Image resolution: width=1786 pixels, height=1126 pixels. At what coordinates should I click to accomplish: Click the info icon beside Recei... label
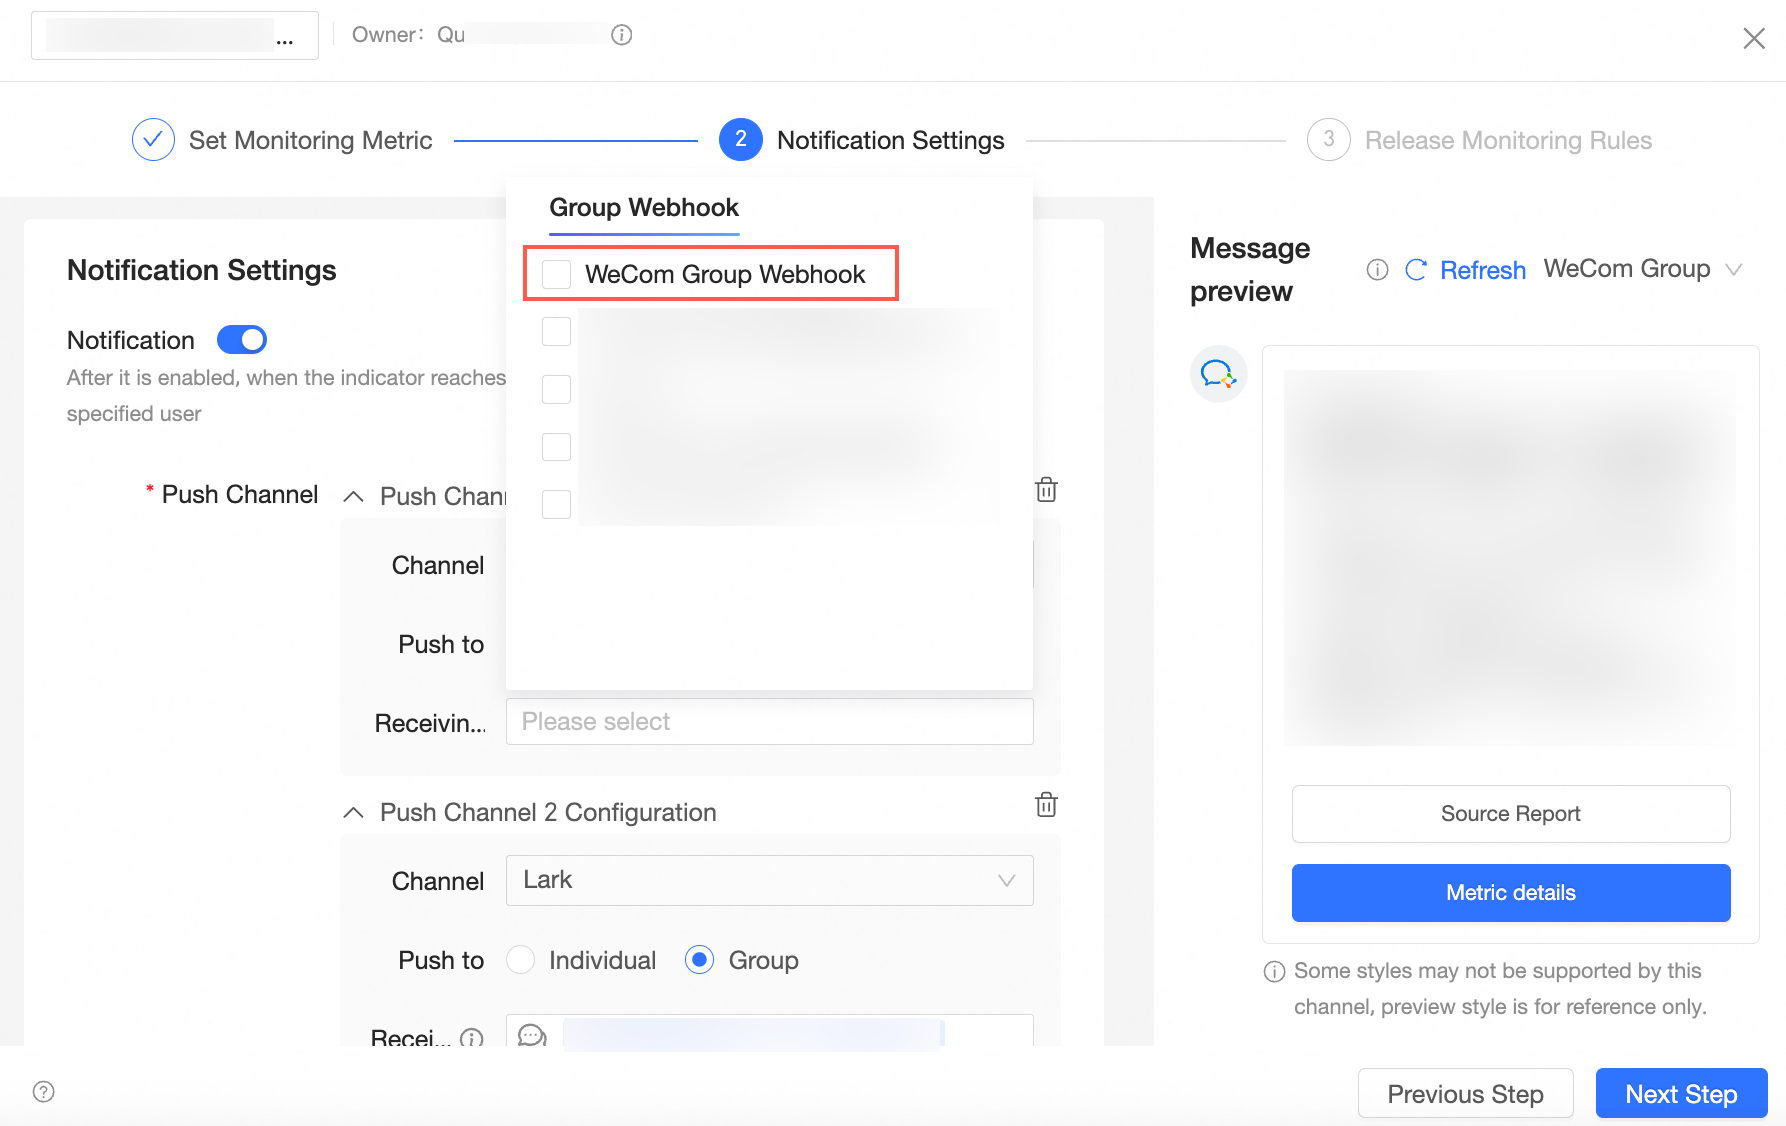click(472, 1038)
